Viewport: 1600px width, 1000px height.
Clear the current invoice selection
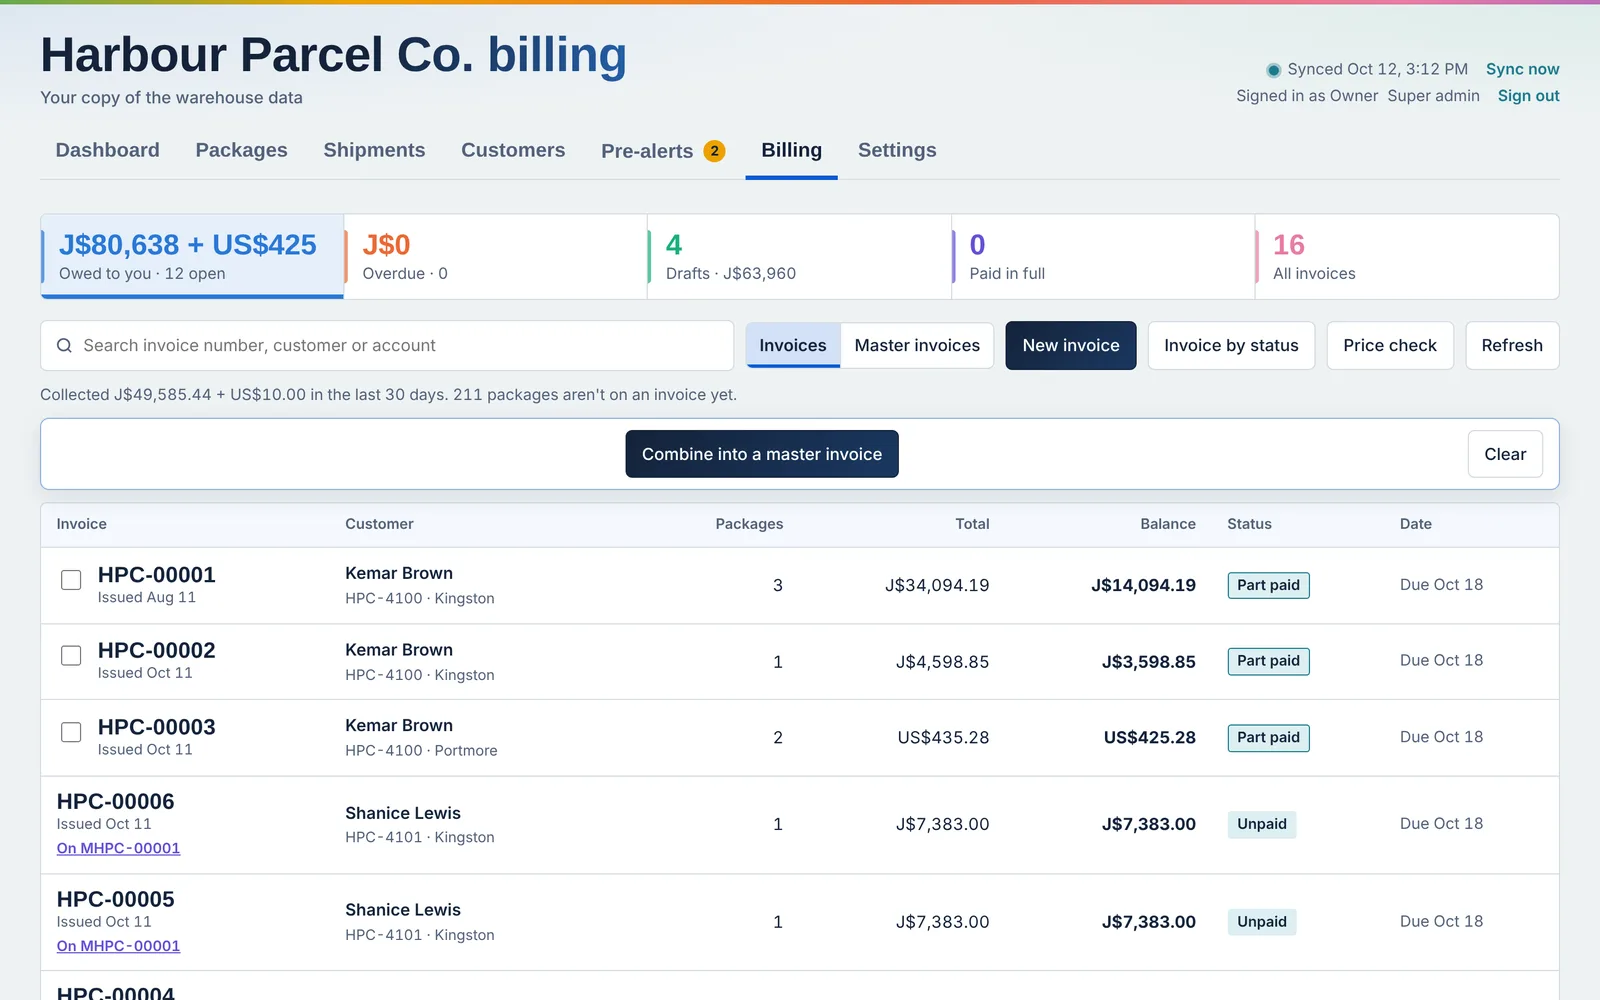click(1505, 454)
